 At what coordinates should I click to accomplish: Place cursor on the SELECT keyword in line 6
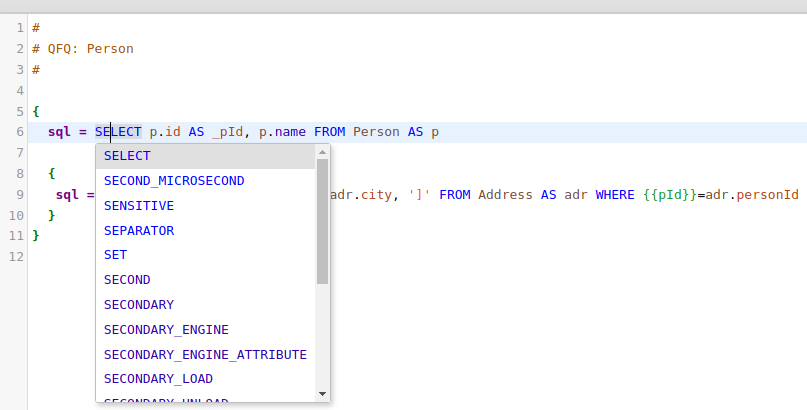pos(118,132)
